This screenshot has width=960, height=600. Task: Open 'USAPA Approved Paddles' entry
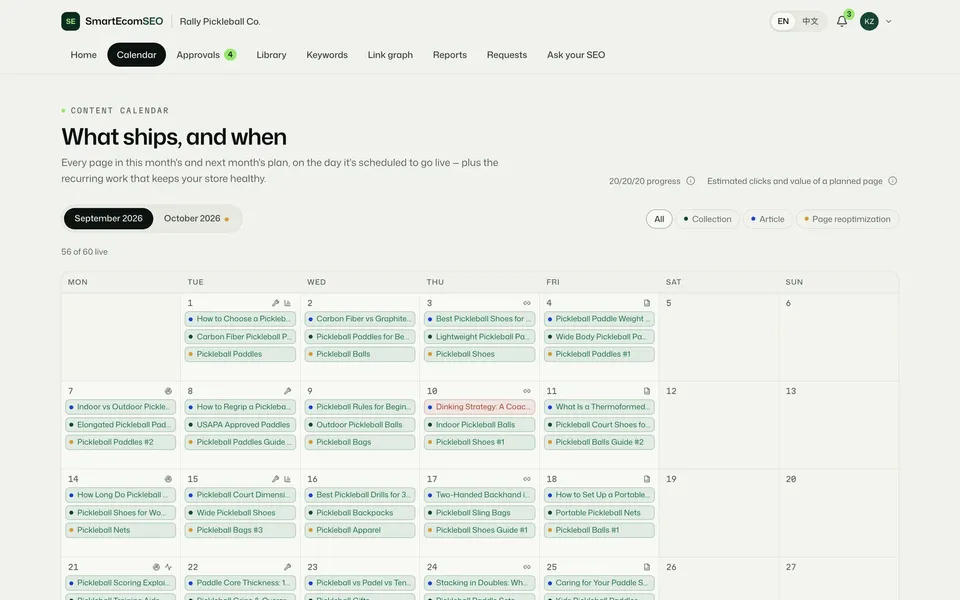(x=240, y=425)
